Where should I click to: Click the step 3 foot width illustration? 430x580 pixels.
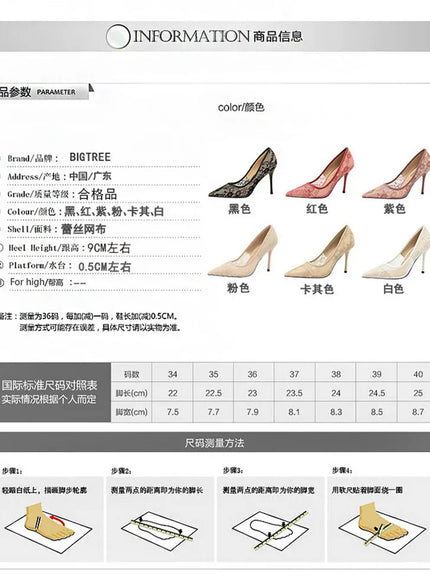point(271,530)
